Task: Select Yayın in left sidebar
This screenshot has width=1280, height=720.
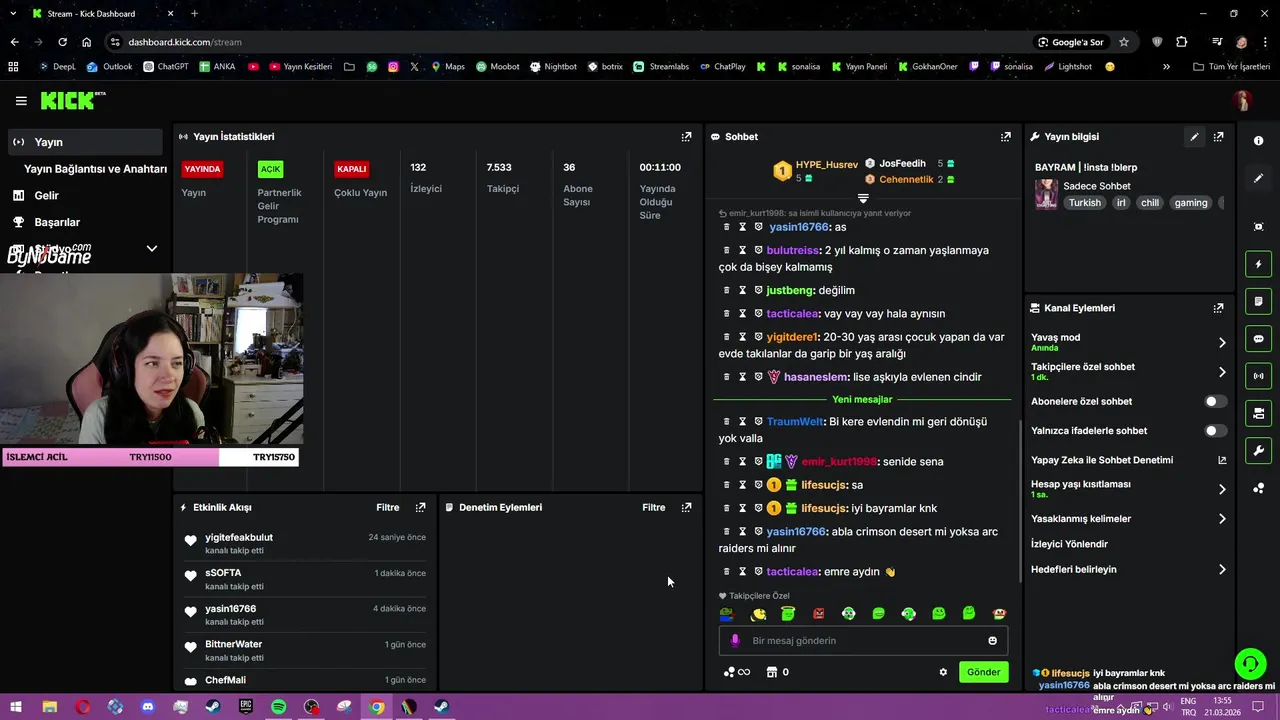Action: pyautogui.click(x=85, y=142)
